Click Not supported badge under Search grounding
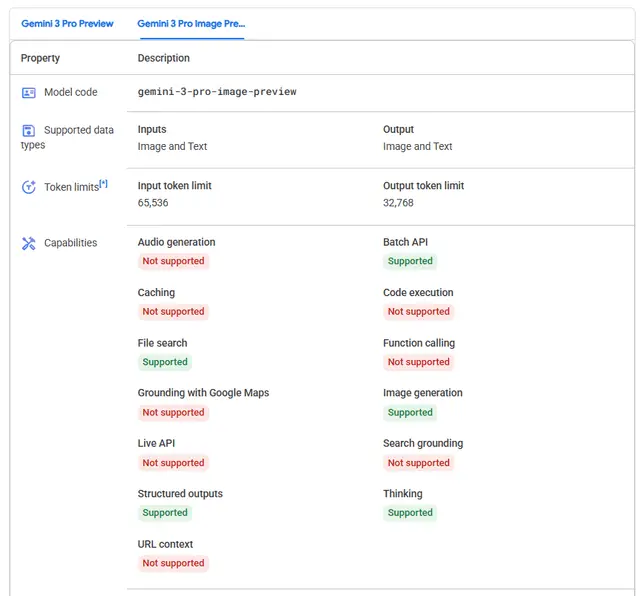The image size is (640, 596). click(419, 463)
